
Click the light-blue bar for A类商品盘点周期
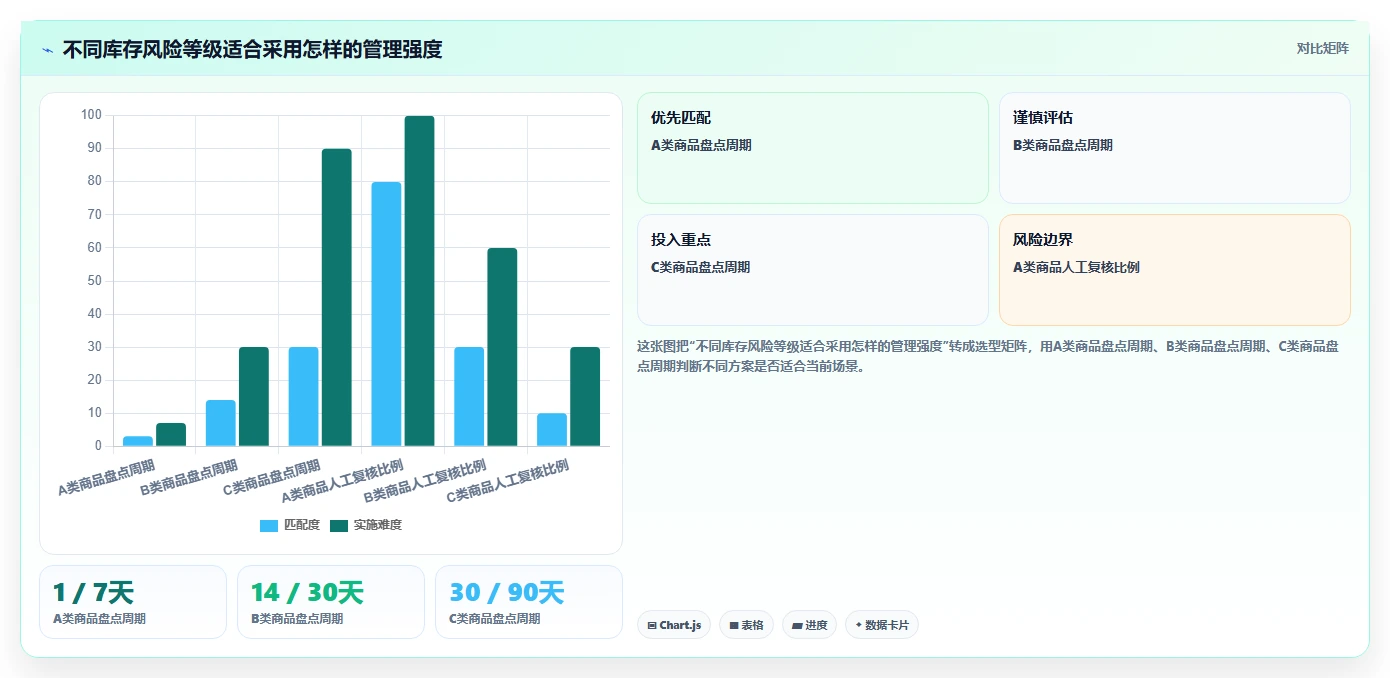(138, 441)
